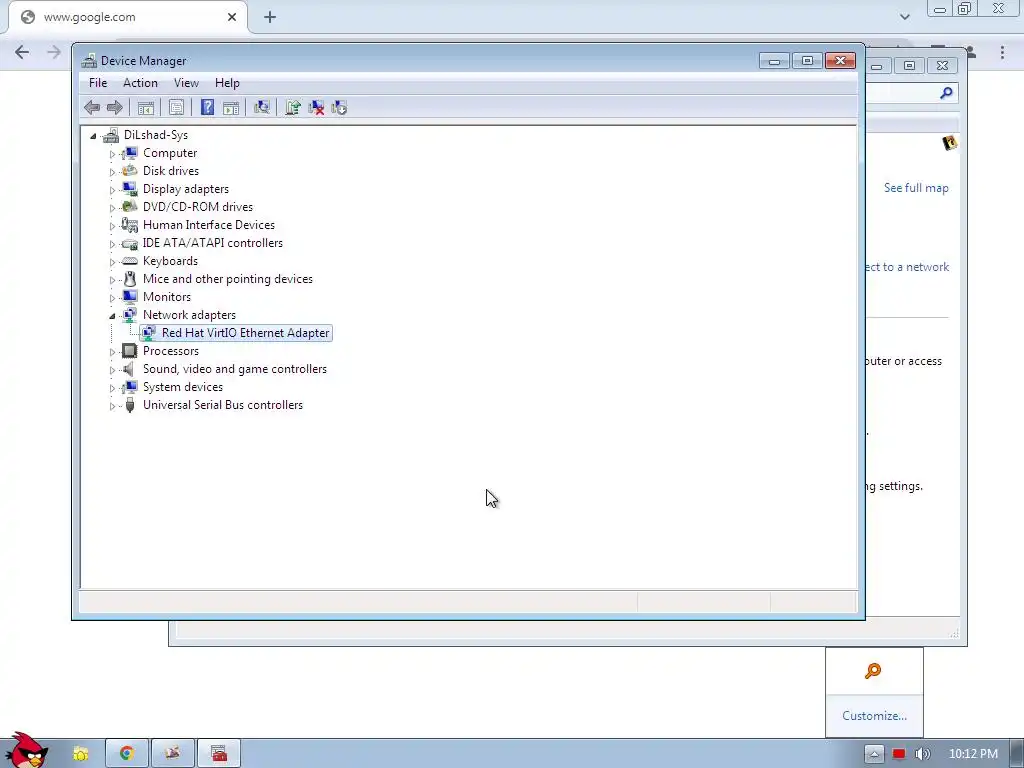Click the Universal Serial Bus controllers icon

pyautogui.click(x=130, y=405)
